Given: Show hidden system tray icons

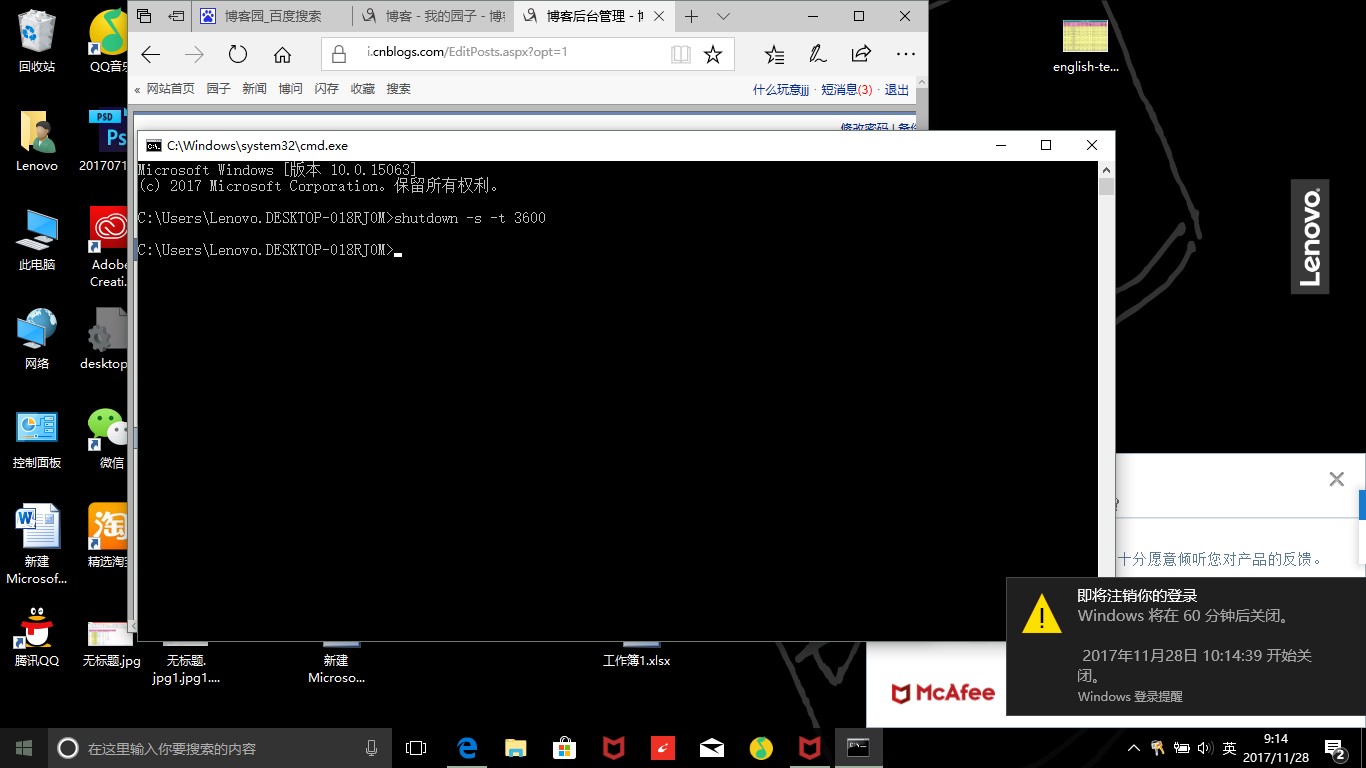Looking at the screenshot, I should [1133, 748].
